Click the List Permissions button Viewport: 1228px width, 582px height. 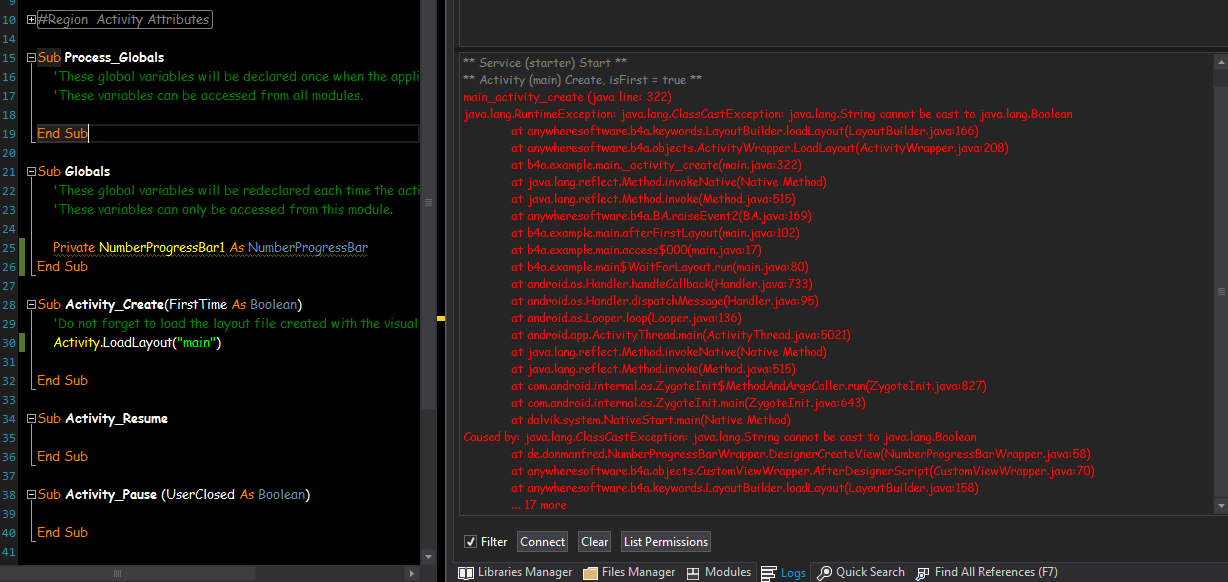(x=666, y=542)
